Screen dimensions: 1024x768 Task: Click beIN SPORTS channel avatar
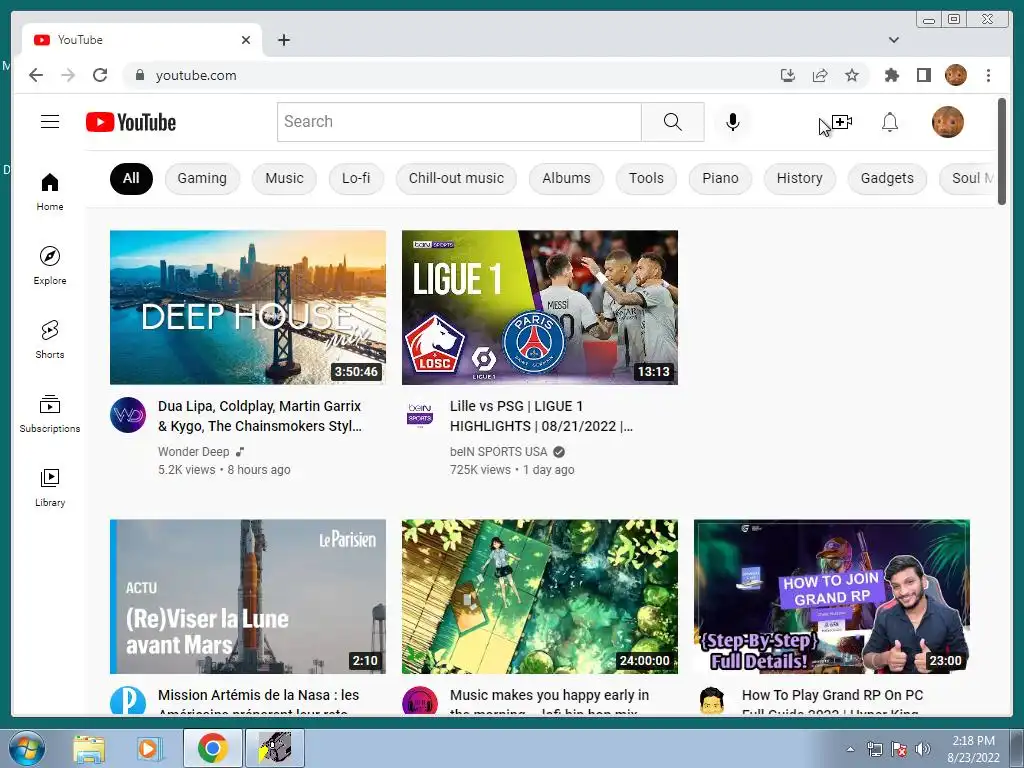420,415
